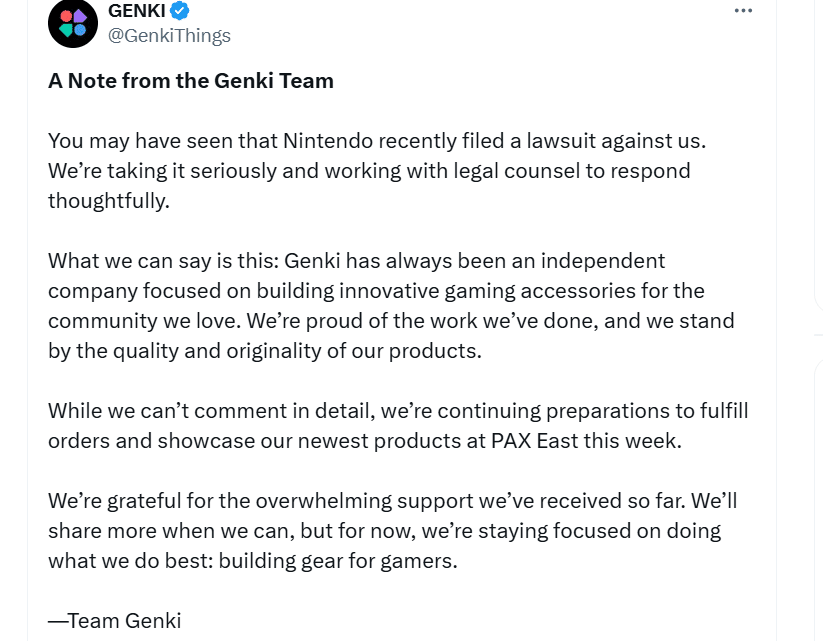
Task: Open the GENKI display name link
Action: click(x=136, y=12)
